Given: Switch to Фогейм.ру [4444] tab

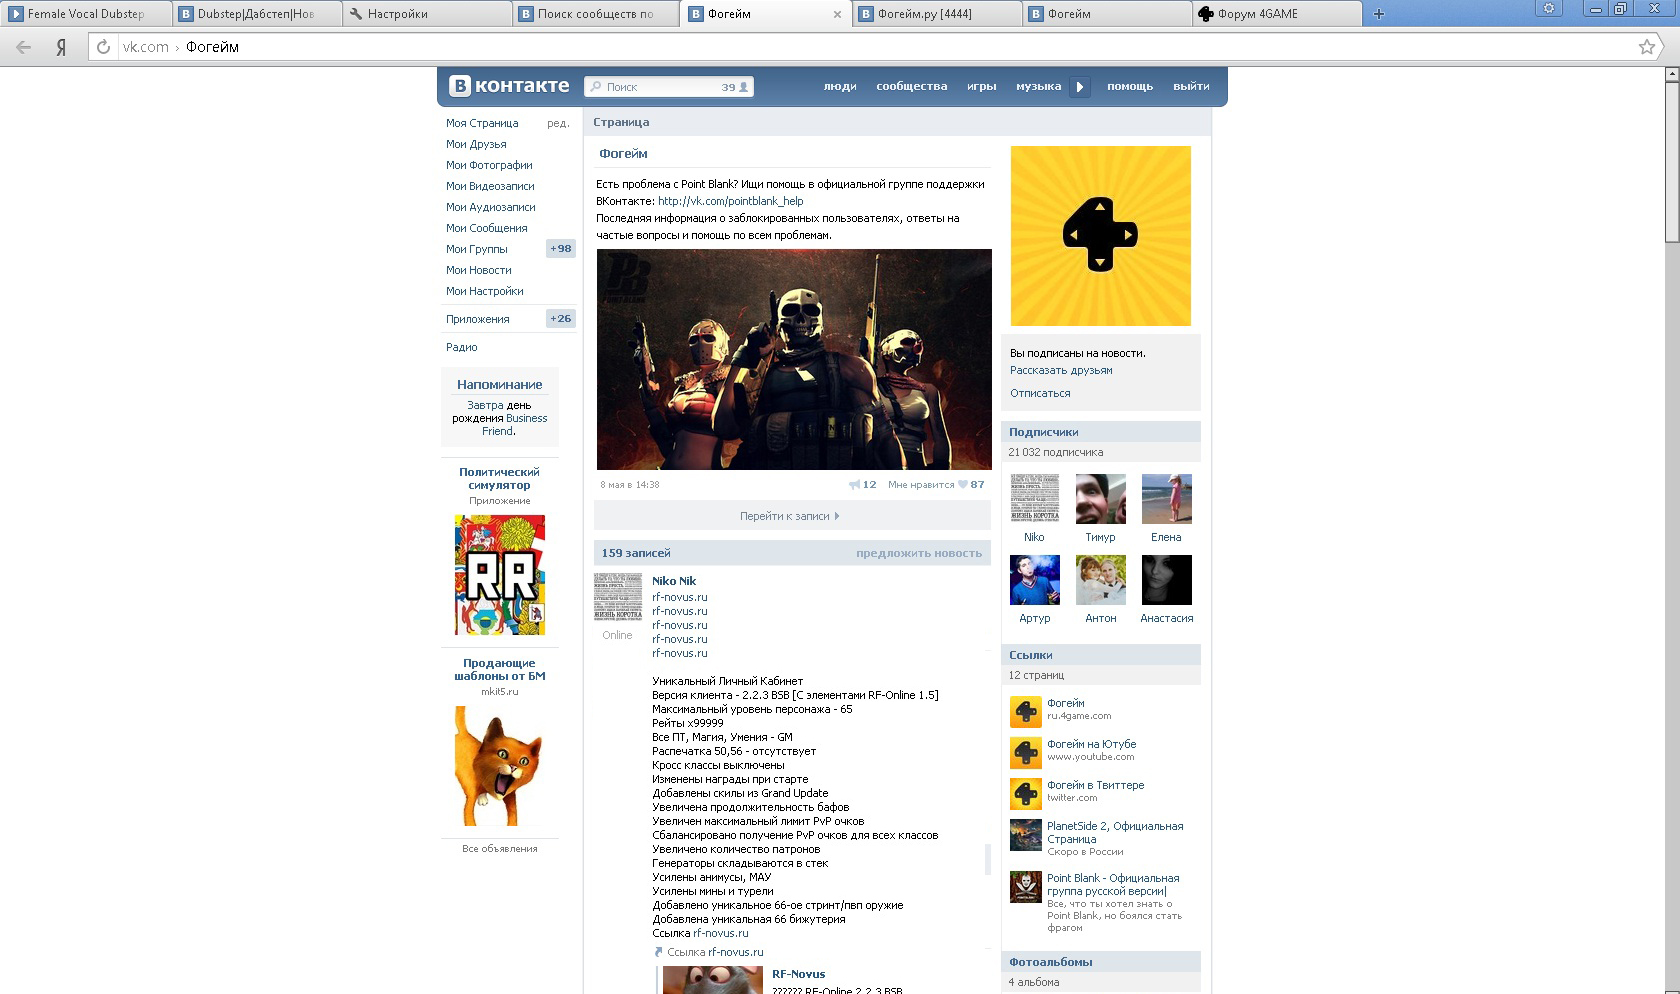Looking at the screenshot, I should [935, 14].
